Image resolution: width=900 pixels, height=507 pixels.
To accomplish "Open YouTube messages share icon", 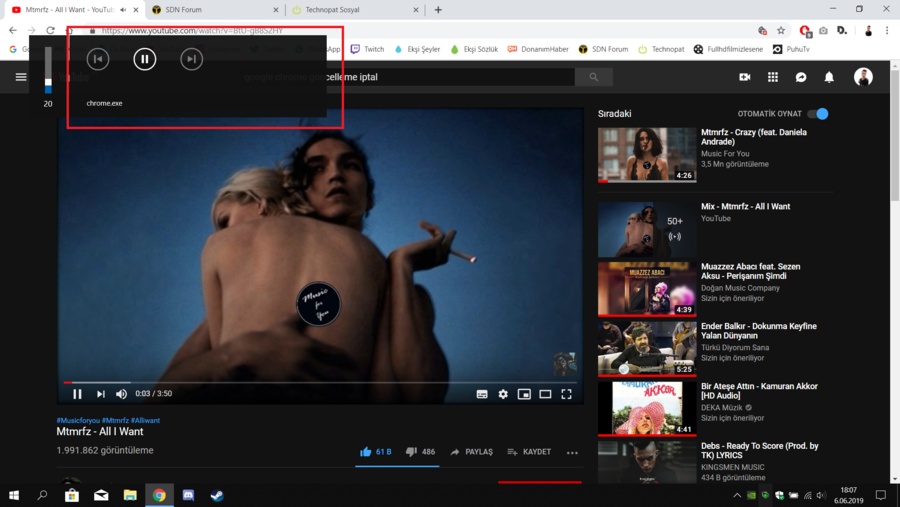I will click(x=801, y=77).
